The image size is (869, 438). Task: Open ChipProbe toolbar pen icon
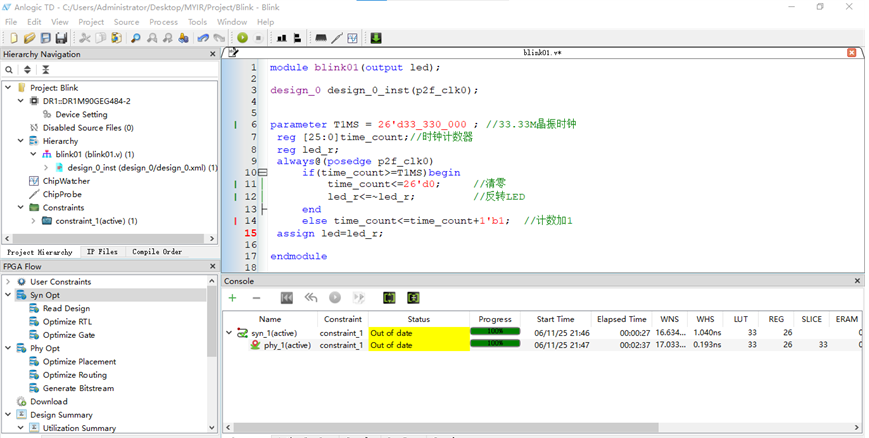tap(337, 38)
